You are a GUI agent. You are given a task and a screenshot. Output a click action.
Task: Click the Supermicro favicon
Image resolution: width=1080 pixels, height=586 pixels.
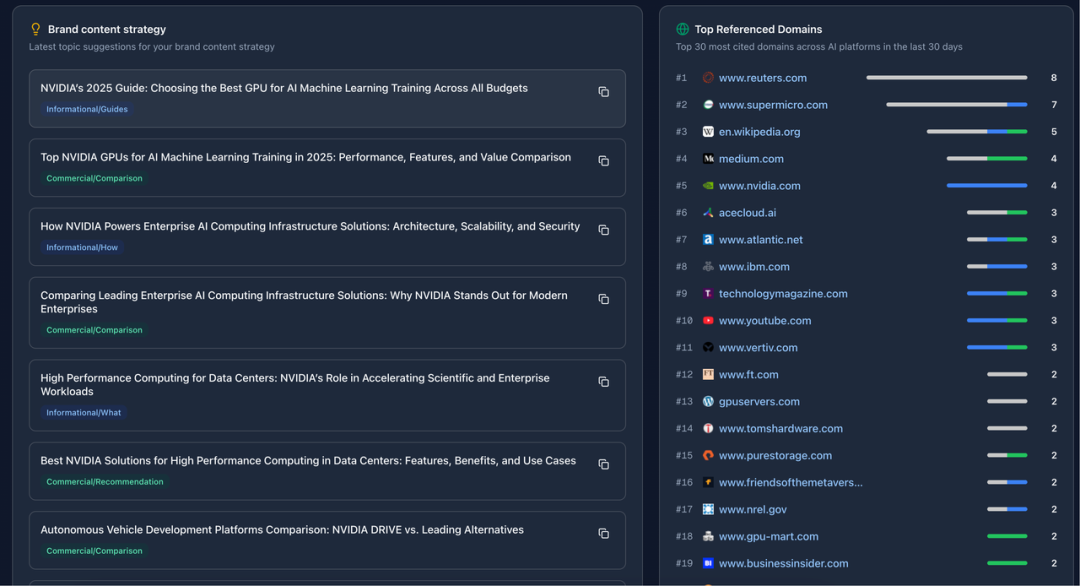coord(708,105)
